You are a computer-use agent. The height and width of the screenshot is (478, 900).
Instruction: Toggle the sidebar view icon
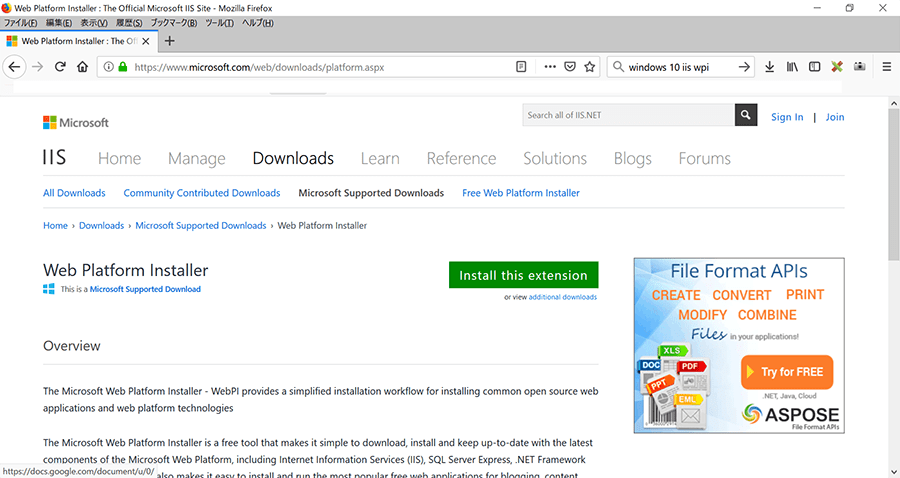[x=814, y=67]
